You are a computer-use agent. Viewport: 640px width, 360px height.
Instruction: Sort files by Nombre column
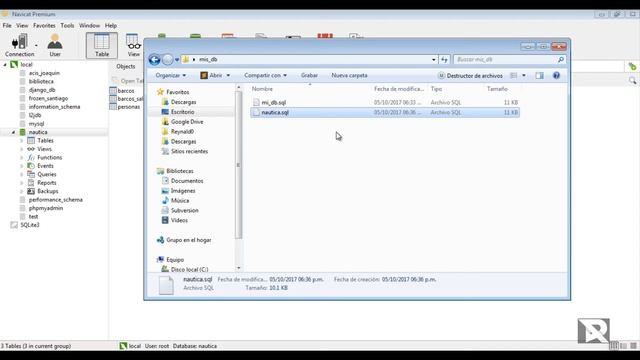pos(262,89)
